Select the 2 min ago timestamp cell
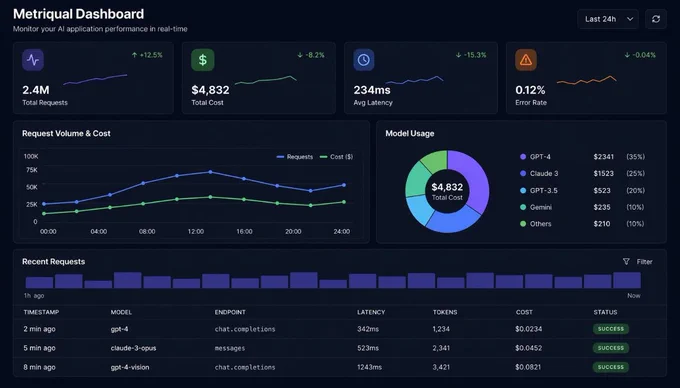The height and width of the screenshot is (388, 680). [x=39, y=329]
